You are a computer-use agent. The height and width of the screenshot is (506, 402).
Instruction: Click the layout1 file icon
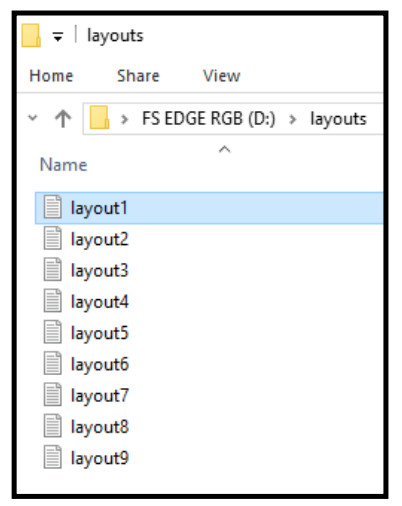(53, 207)
